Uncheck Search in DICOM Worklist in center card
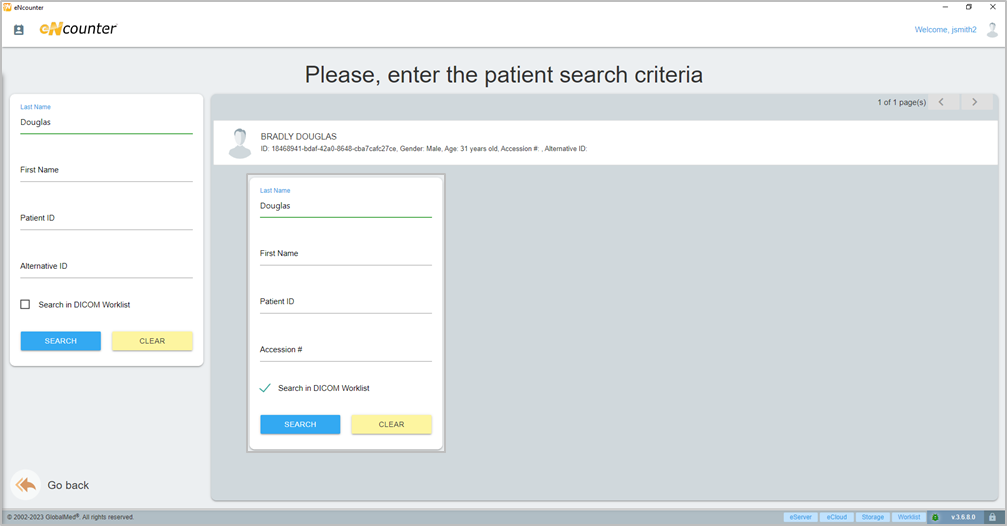The image size is (1007, 526). [x=265, y=388]
